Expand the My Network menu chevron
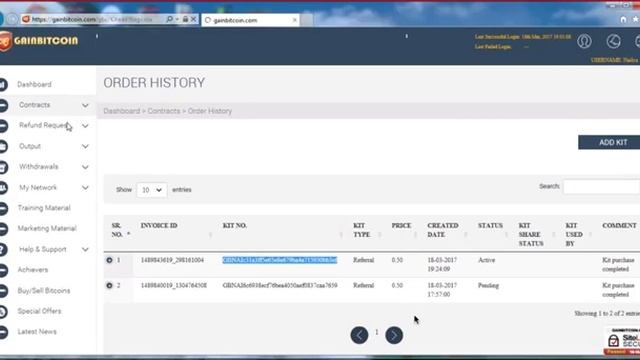Screen dimensions: 640x360 [85, 188]
